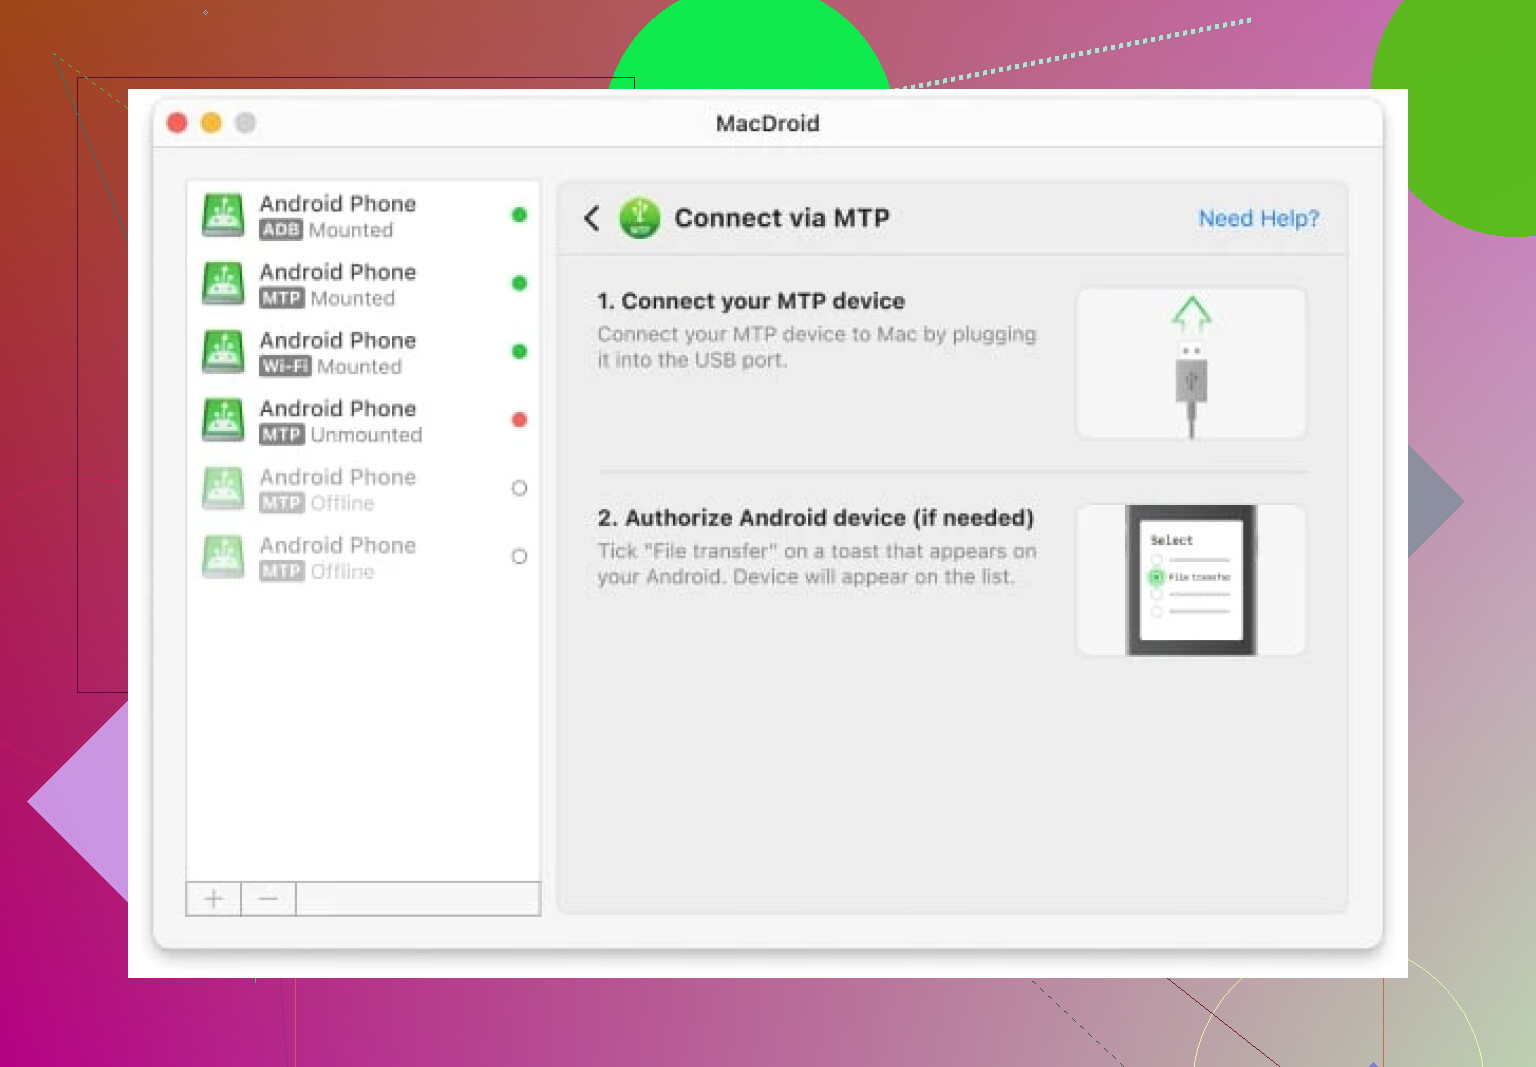Open the Need Help? link
Viewport: 1536px width, 1067px height.
pos(1259,218)
